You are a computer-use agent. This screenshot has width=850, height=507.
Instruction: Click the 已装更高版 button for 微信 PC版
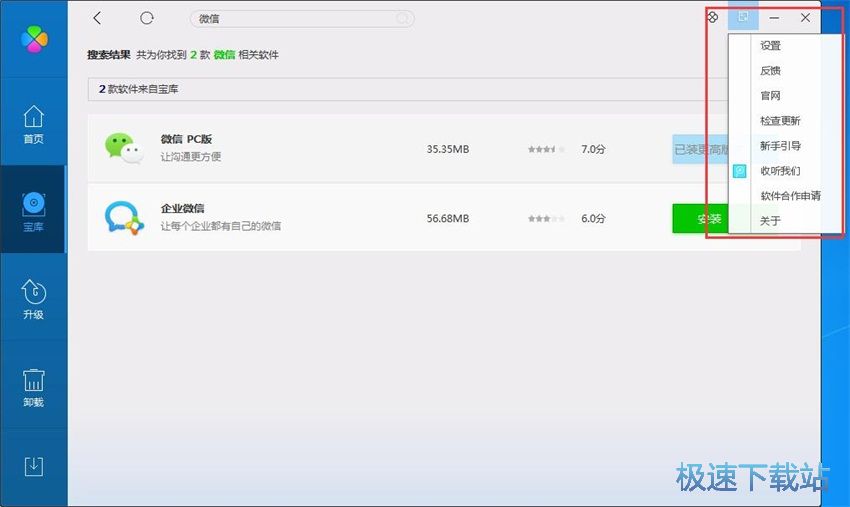[x=700, y=149]
